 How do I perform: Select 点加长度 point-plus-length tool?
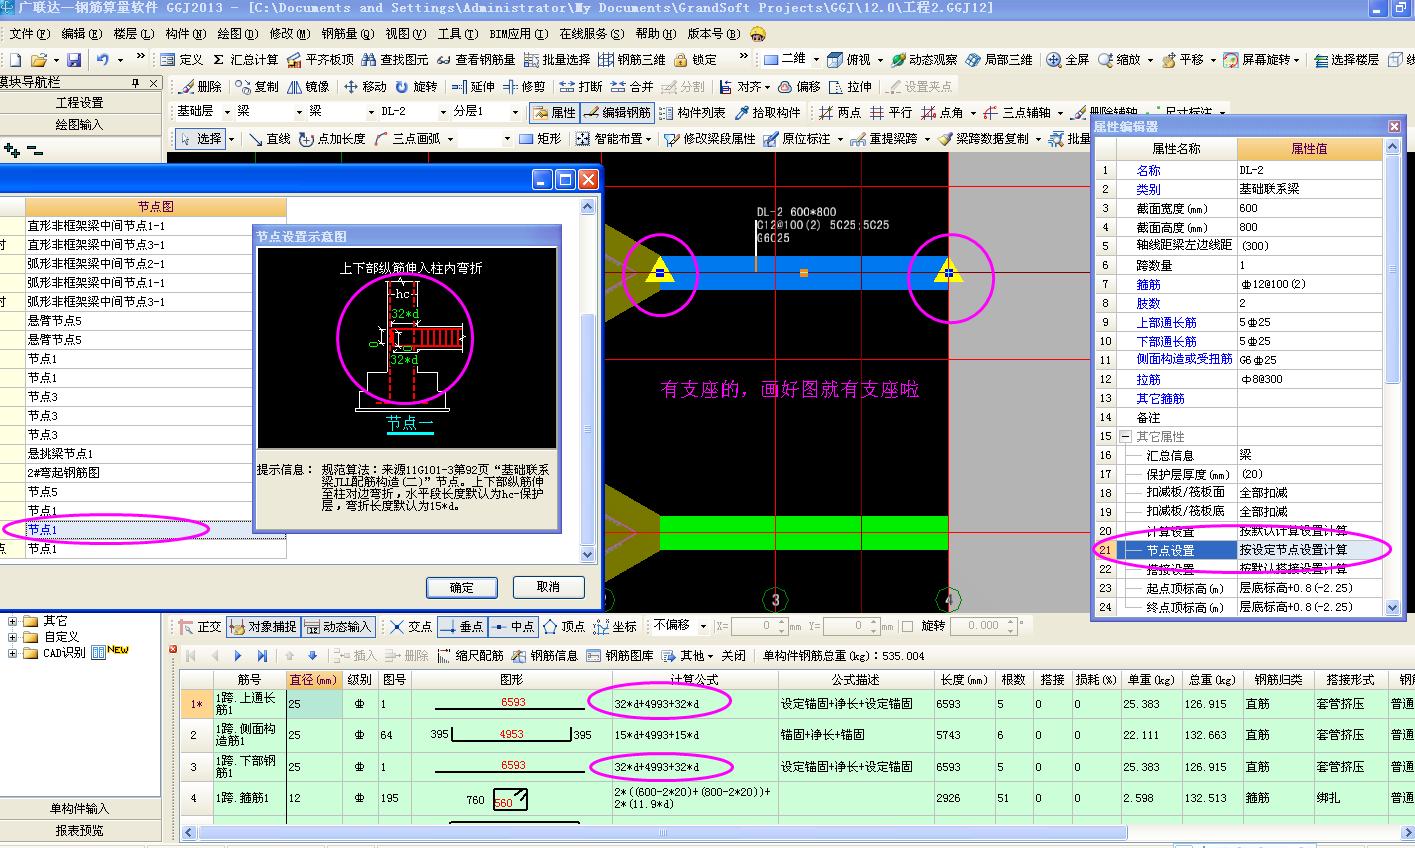tap(332, 139)
